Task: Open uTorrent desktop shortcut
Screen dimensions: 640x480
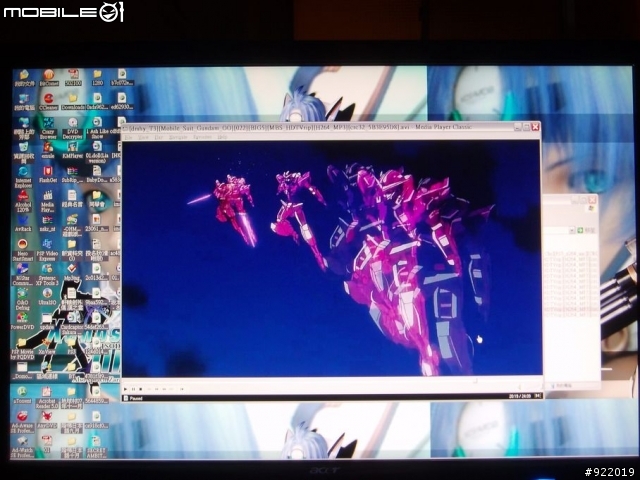Action: (x=22, y=395)
